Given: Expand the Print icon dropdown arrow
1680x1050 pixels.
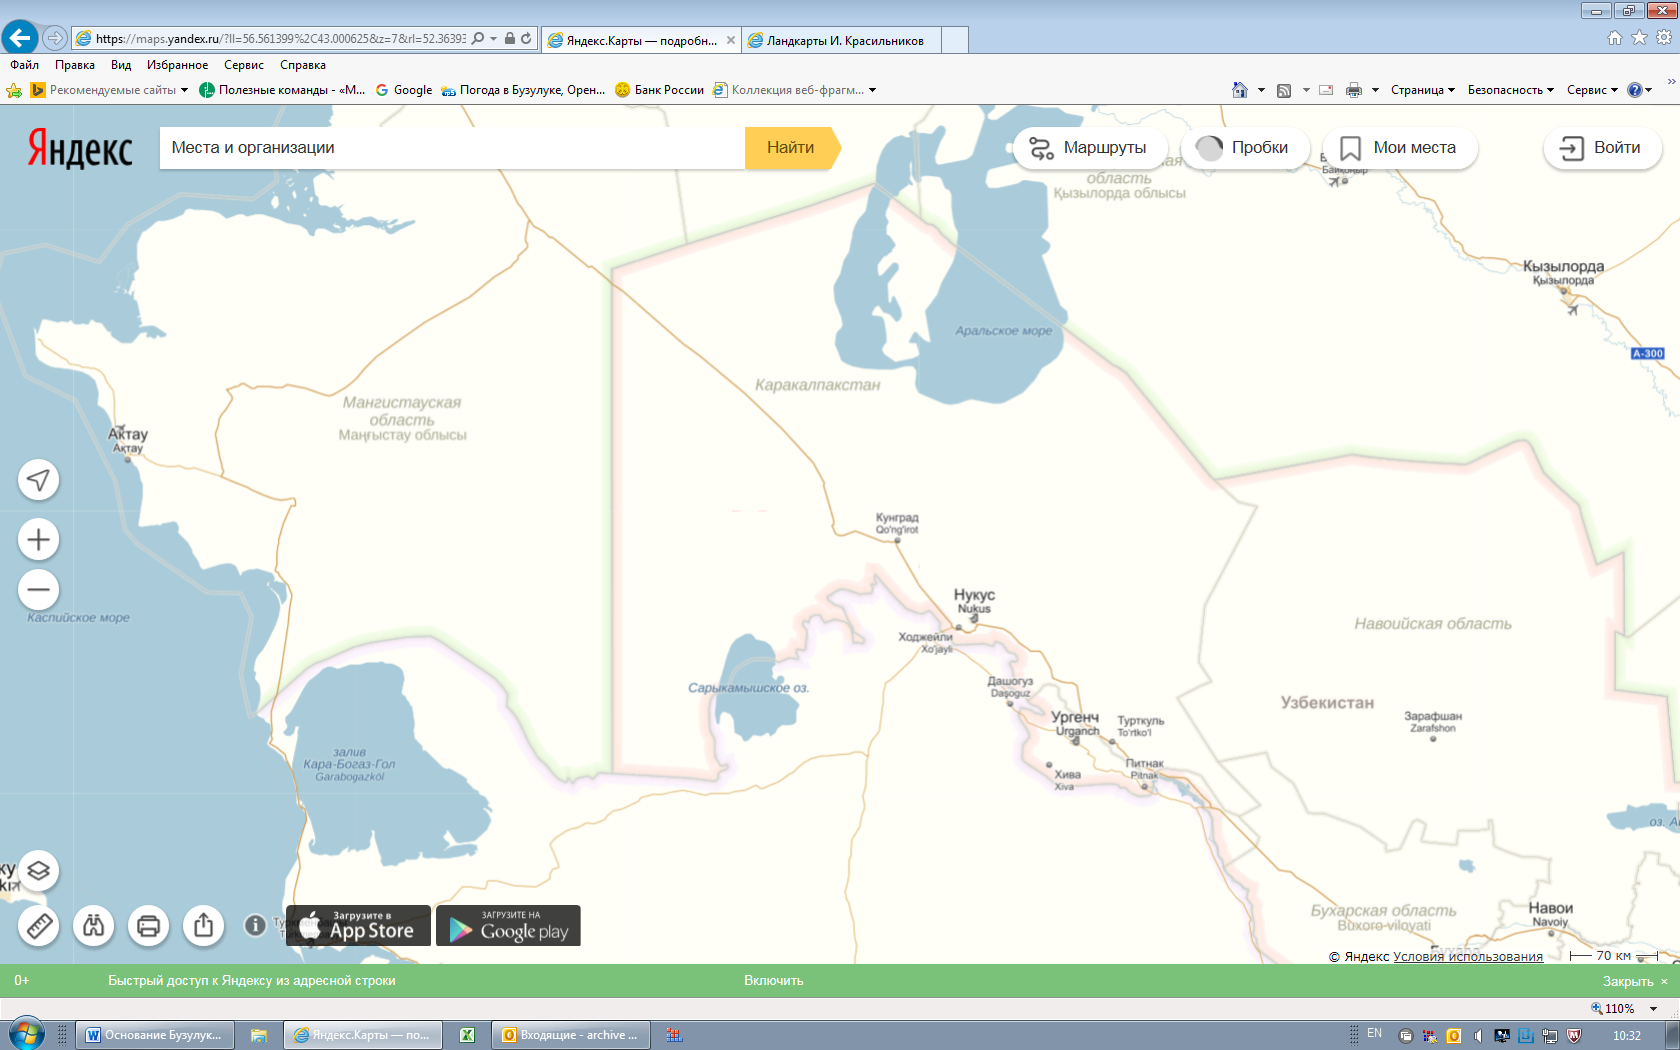Looking at the screenshot, I should [1375, 90].
